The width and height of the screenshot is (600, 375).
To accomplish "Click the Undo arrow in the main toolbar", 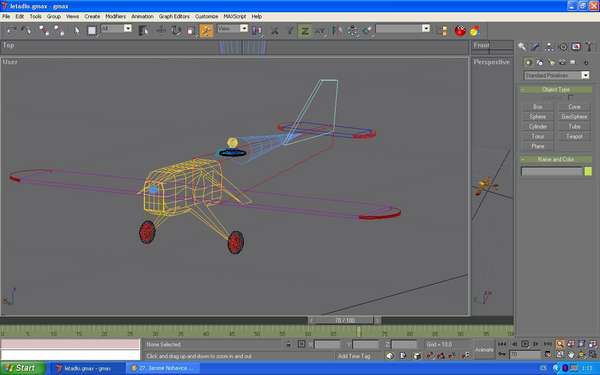I will pyautogui.click(x=12, y=30).
